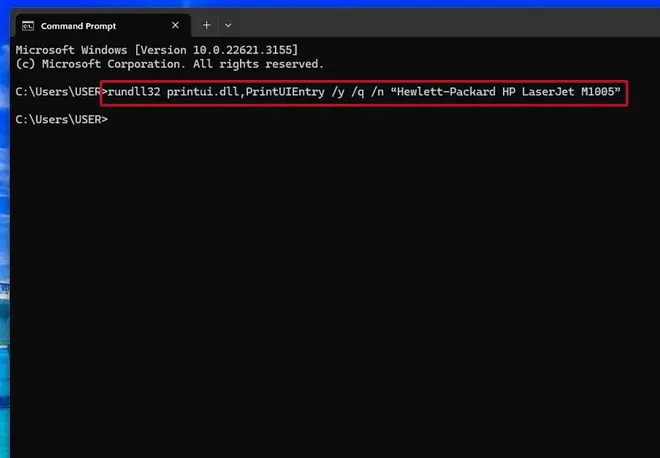Image resolution: width=660 pixels, height=458 pixels.
Task: Click the Microsoft Corporation copyright line
Action: (170, 63)
